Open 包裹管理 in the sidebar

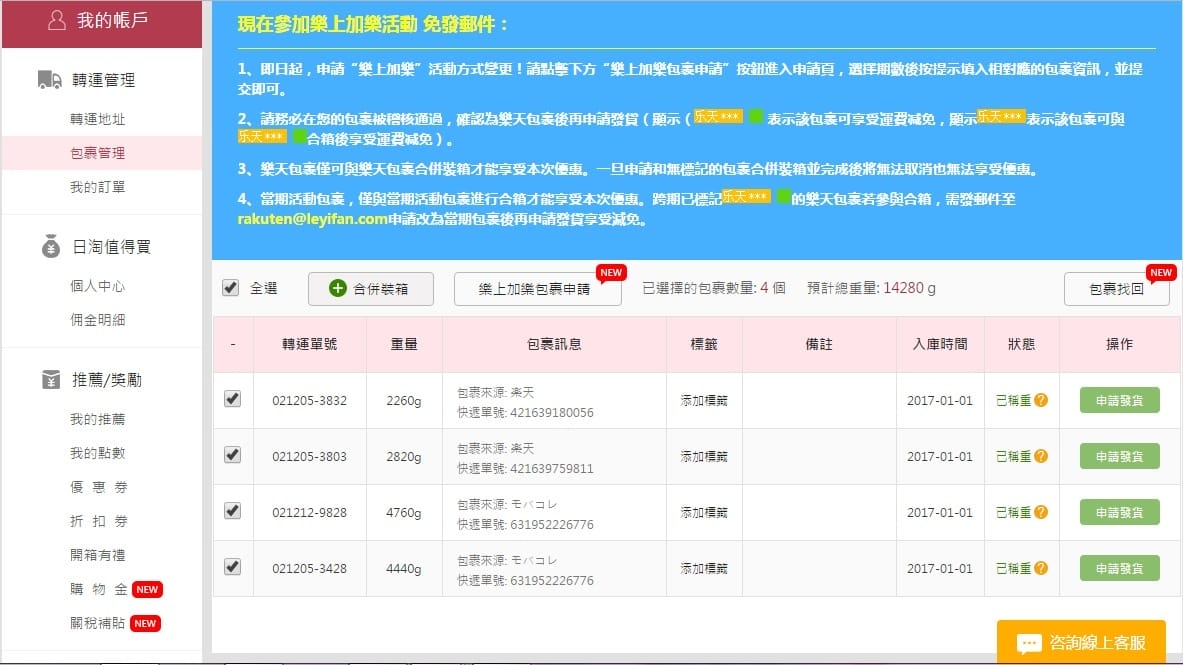[x=97, y=153]
